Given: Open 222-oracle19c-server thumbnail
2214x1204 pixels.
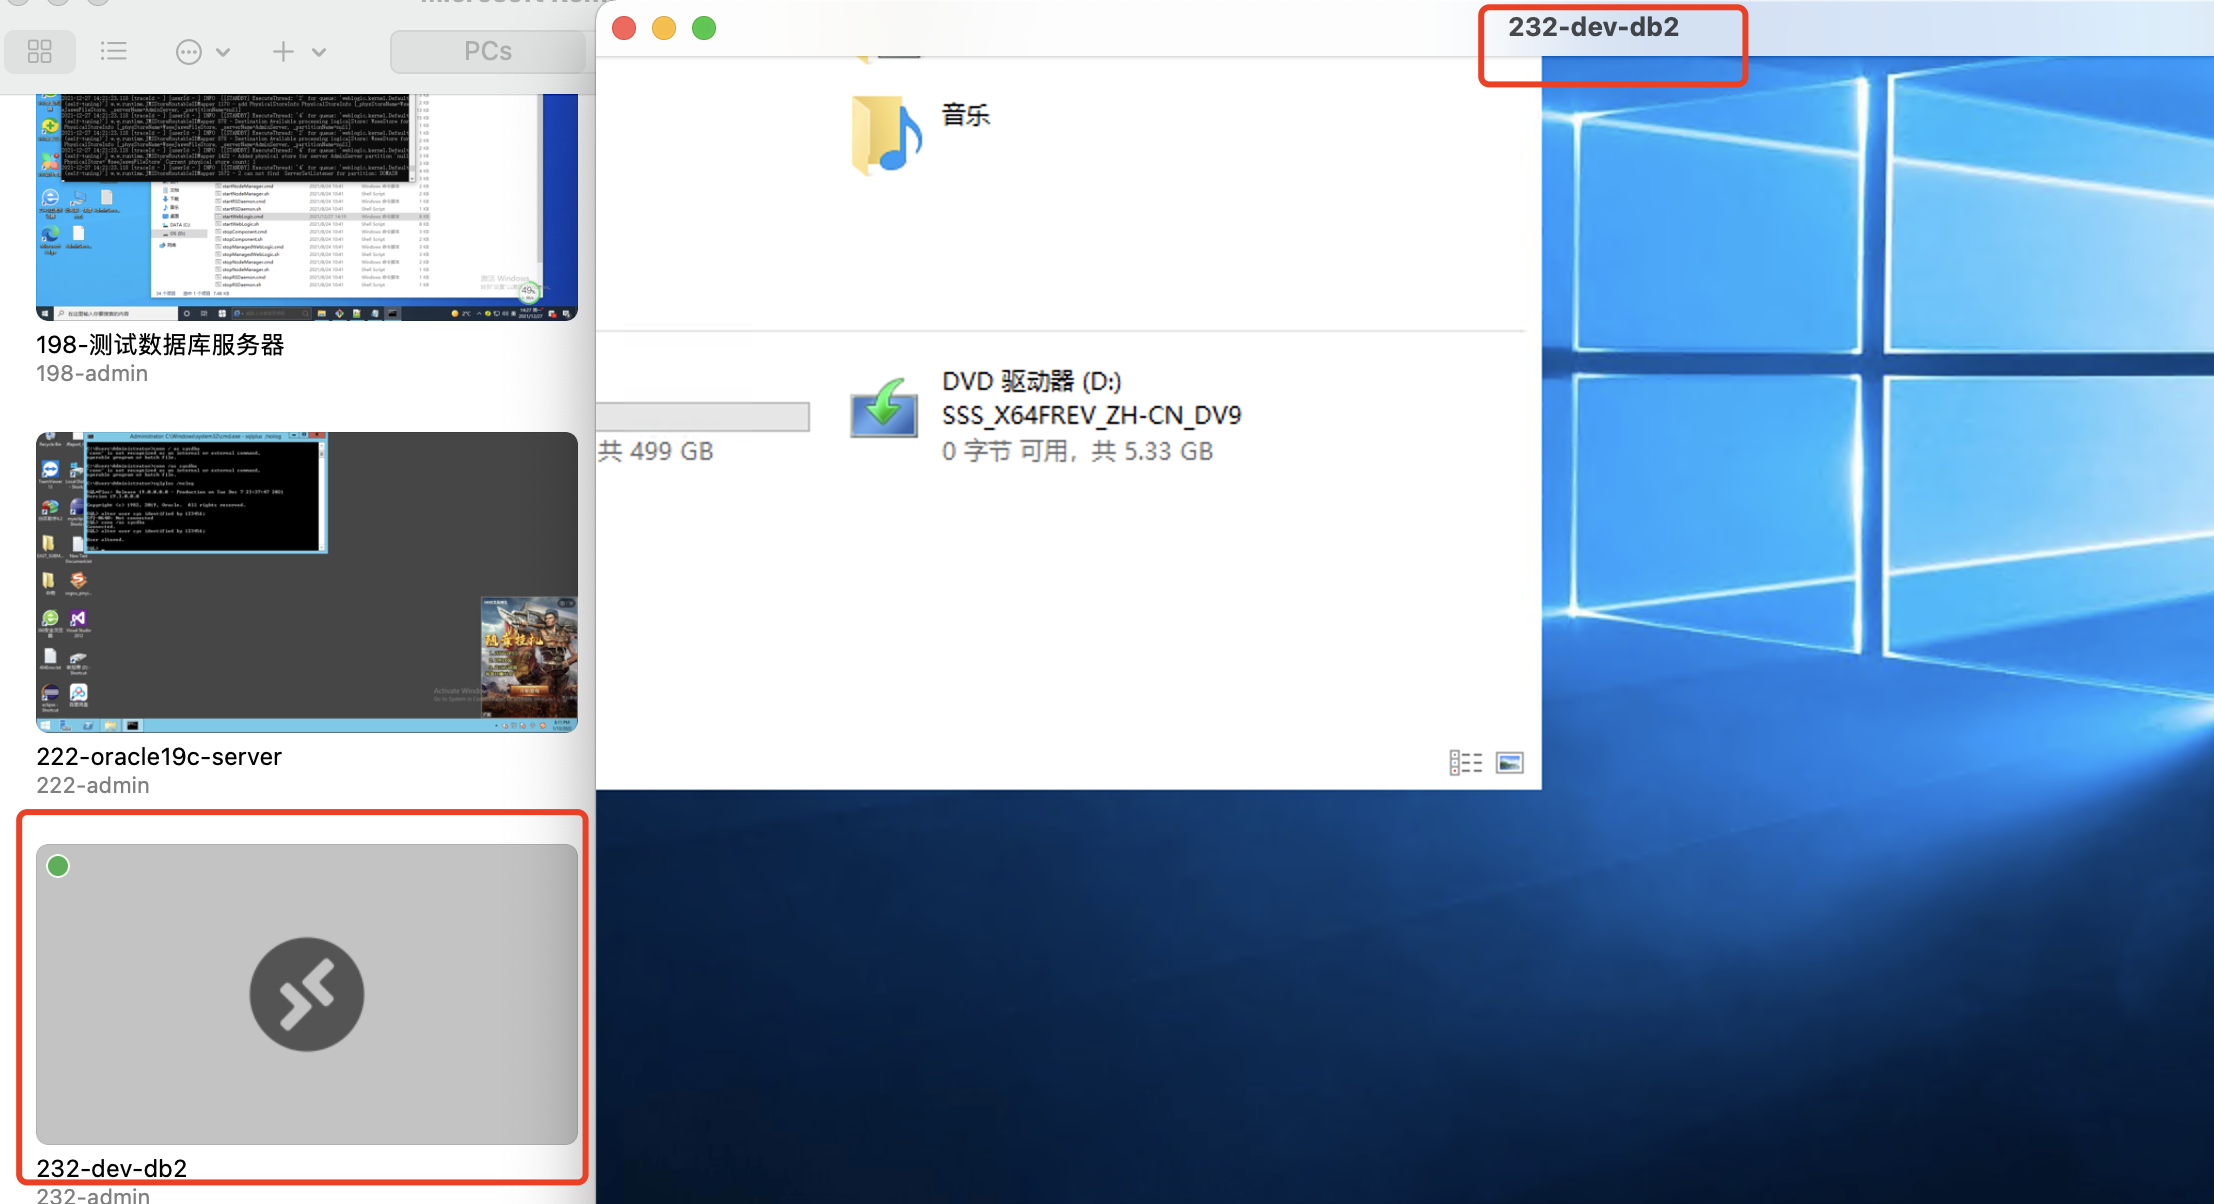Looking at the screenshot, I should [306, 582].
